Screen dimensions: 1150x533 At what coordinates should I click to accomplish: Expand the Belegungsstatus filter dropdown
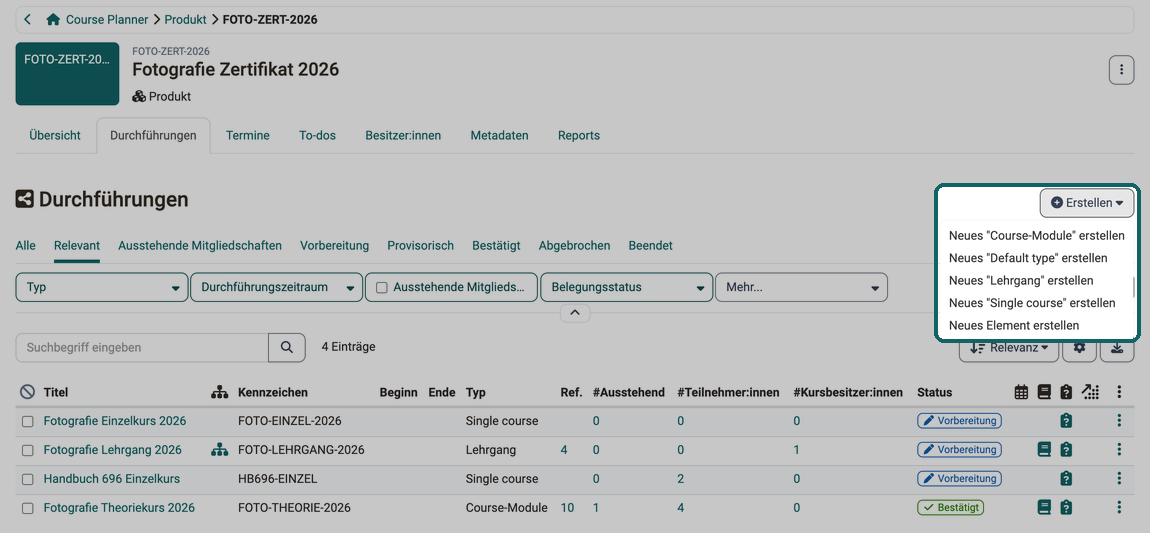(626, 287)
